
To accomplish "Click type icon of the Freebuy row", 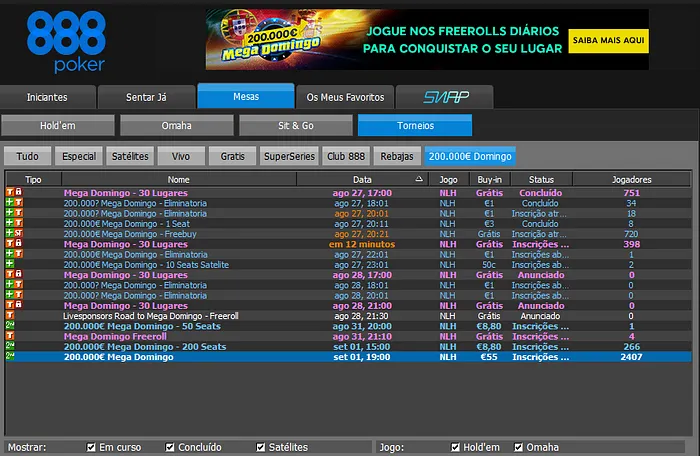I will [x=14, y=233].
